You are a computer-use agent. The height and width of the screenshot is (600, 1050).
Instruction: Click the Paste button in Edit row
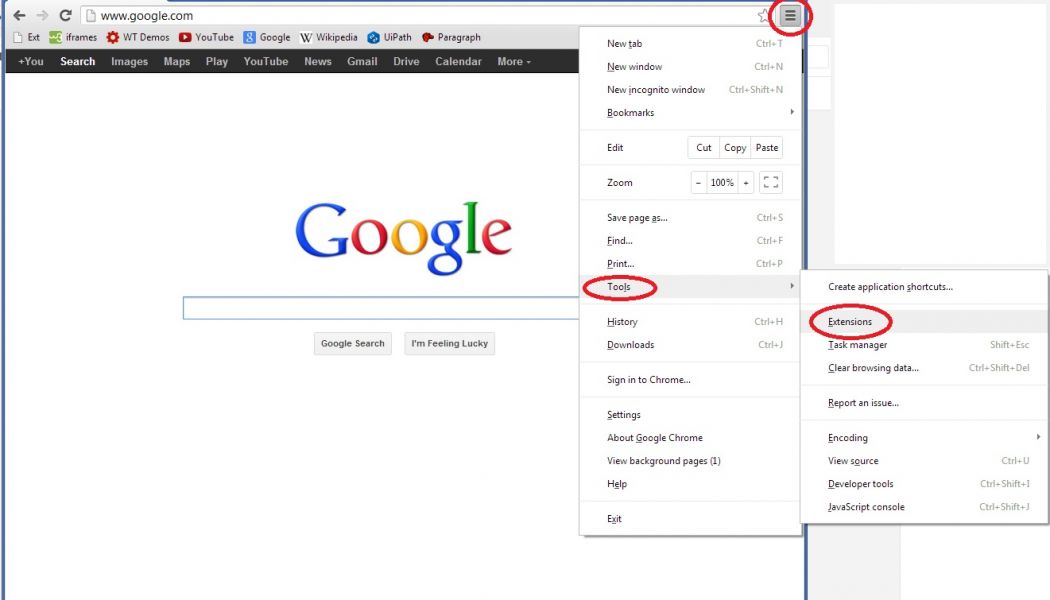point(767,148)
